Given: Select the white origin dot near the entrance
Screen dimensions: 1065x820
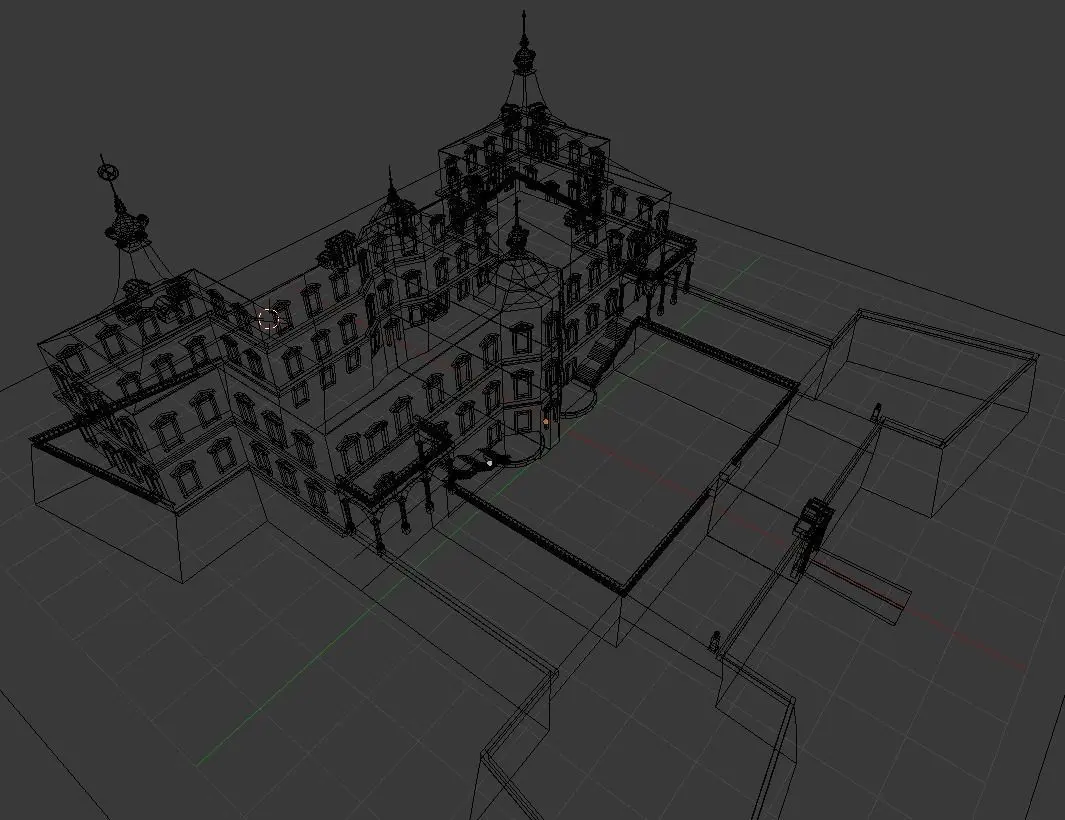Looking at the screenshot, I should point(490,463).
